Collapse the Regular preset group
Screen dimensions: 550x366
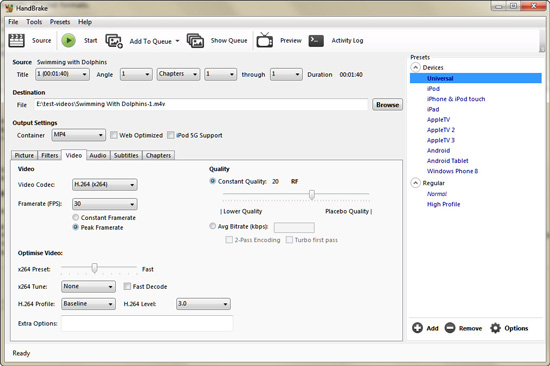point(415,183)
